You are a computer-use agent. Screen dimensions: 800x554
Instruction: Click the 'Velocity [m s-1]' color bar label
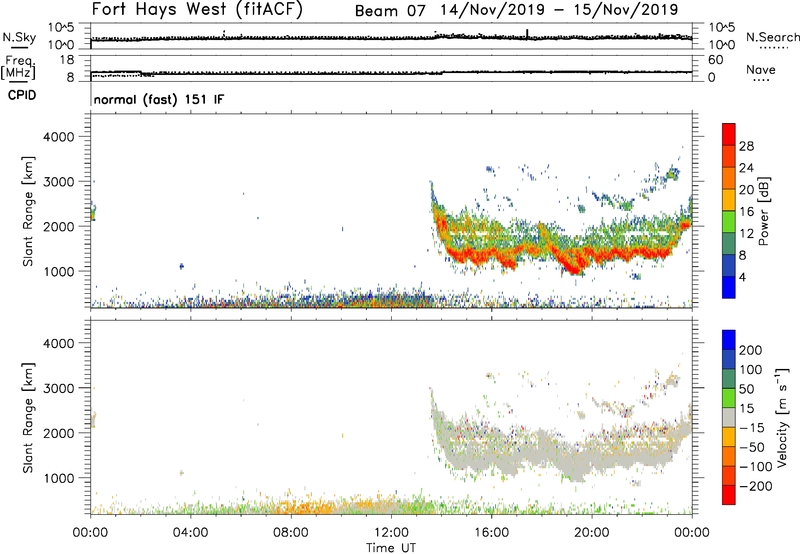[782, 417]
